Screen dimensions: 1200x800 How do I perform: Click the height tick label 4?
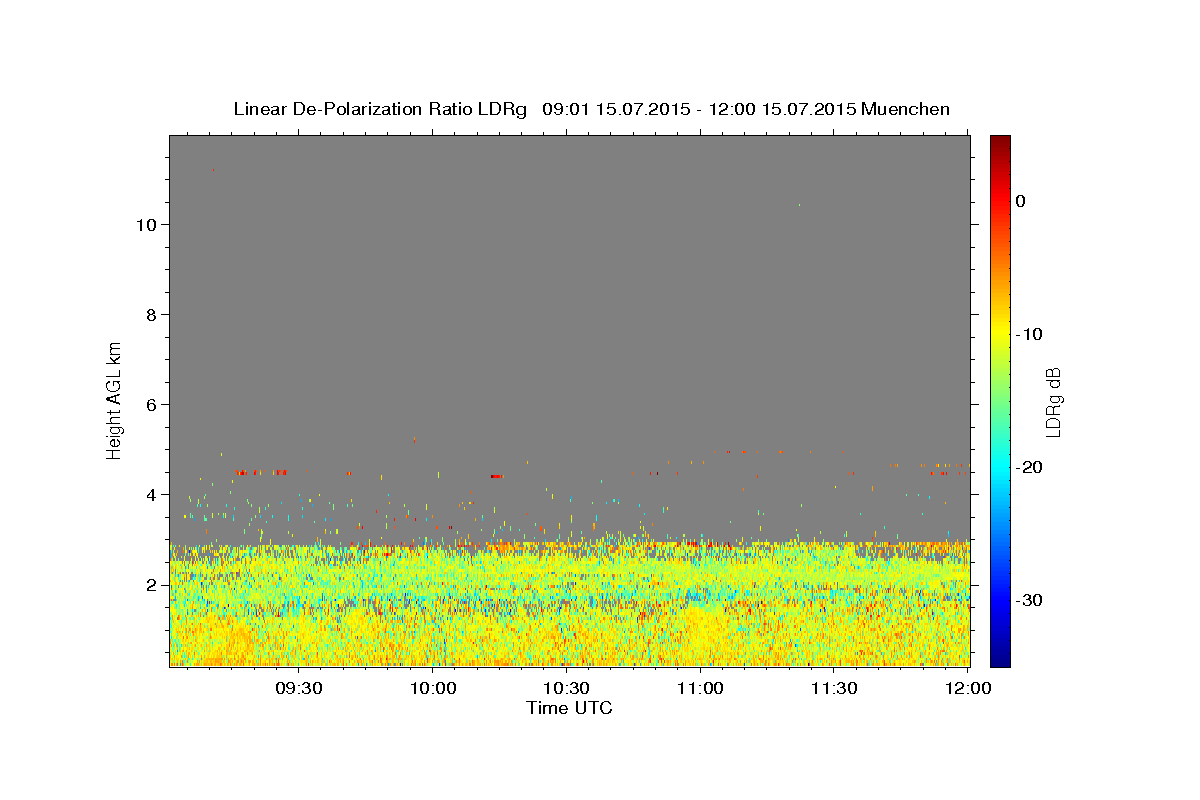151,494
